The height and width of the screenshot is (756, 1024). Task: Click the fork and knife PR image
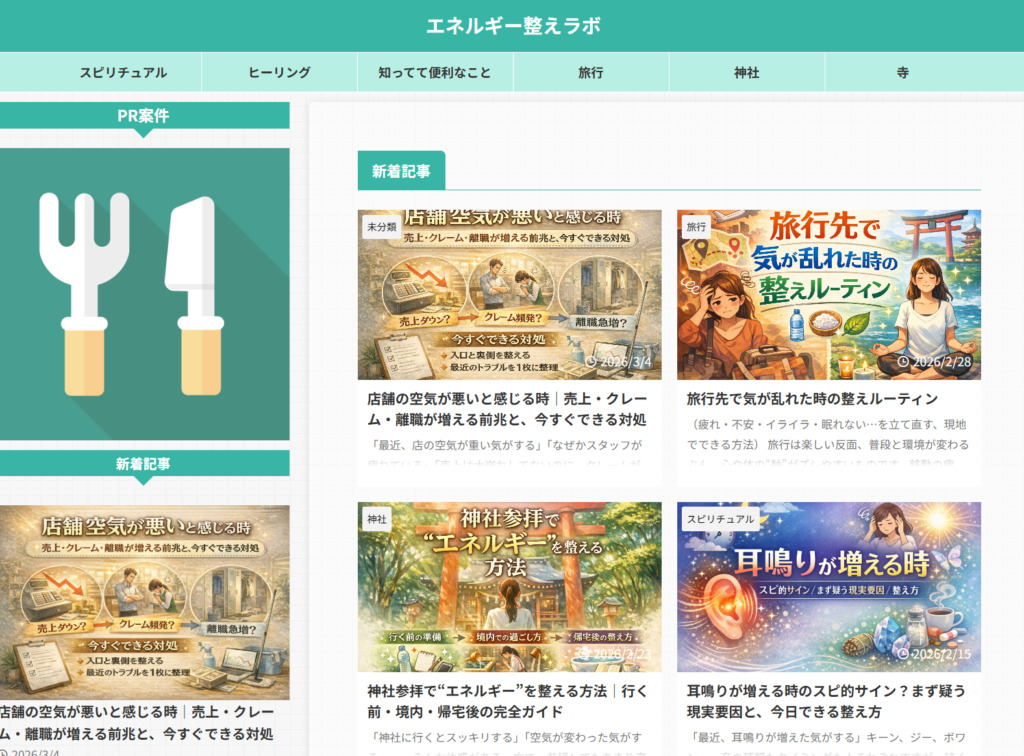(x=144, y=294)
